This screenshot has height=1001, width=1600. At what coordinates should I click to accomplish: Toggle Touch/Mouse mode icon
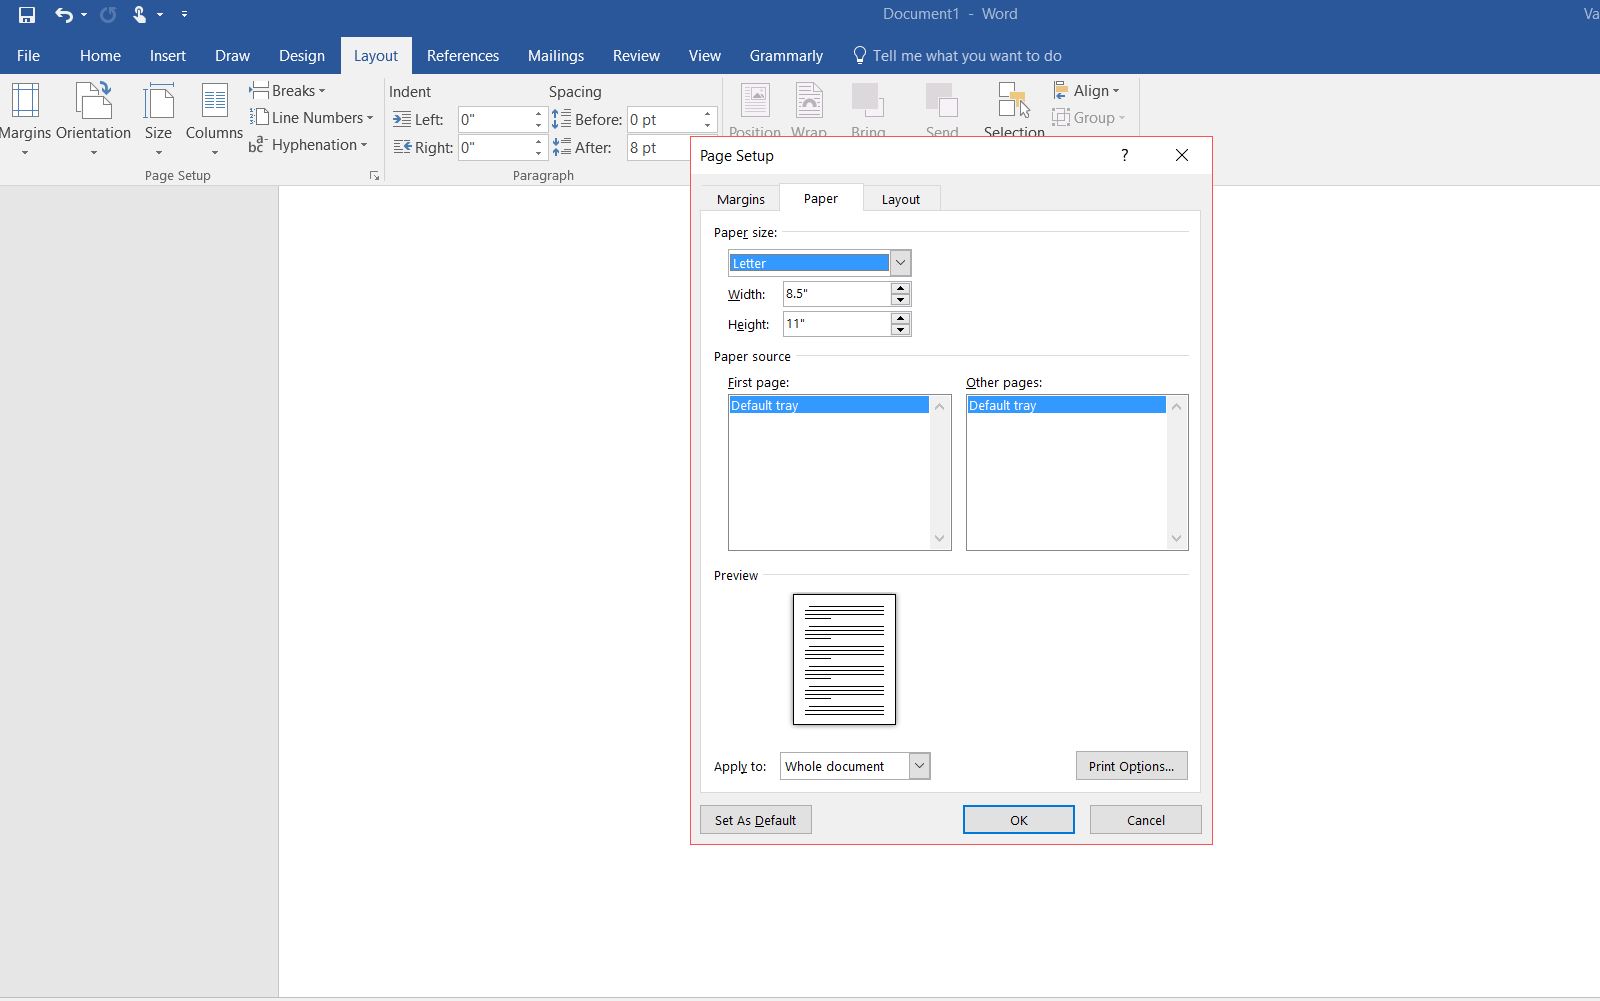[140, 14]
